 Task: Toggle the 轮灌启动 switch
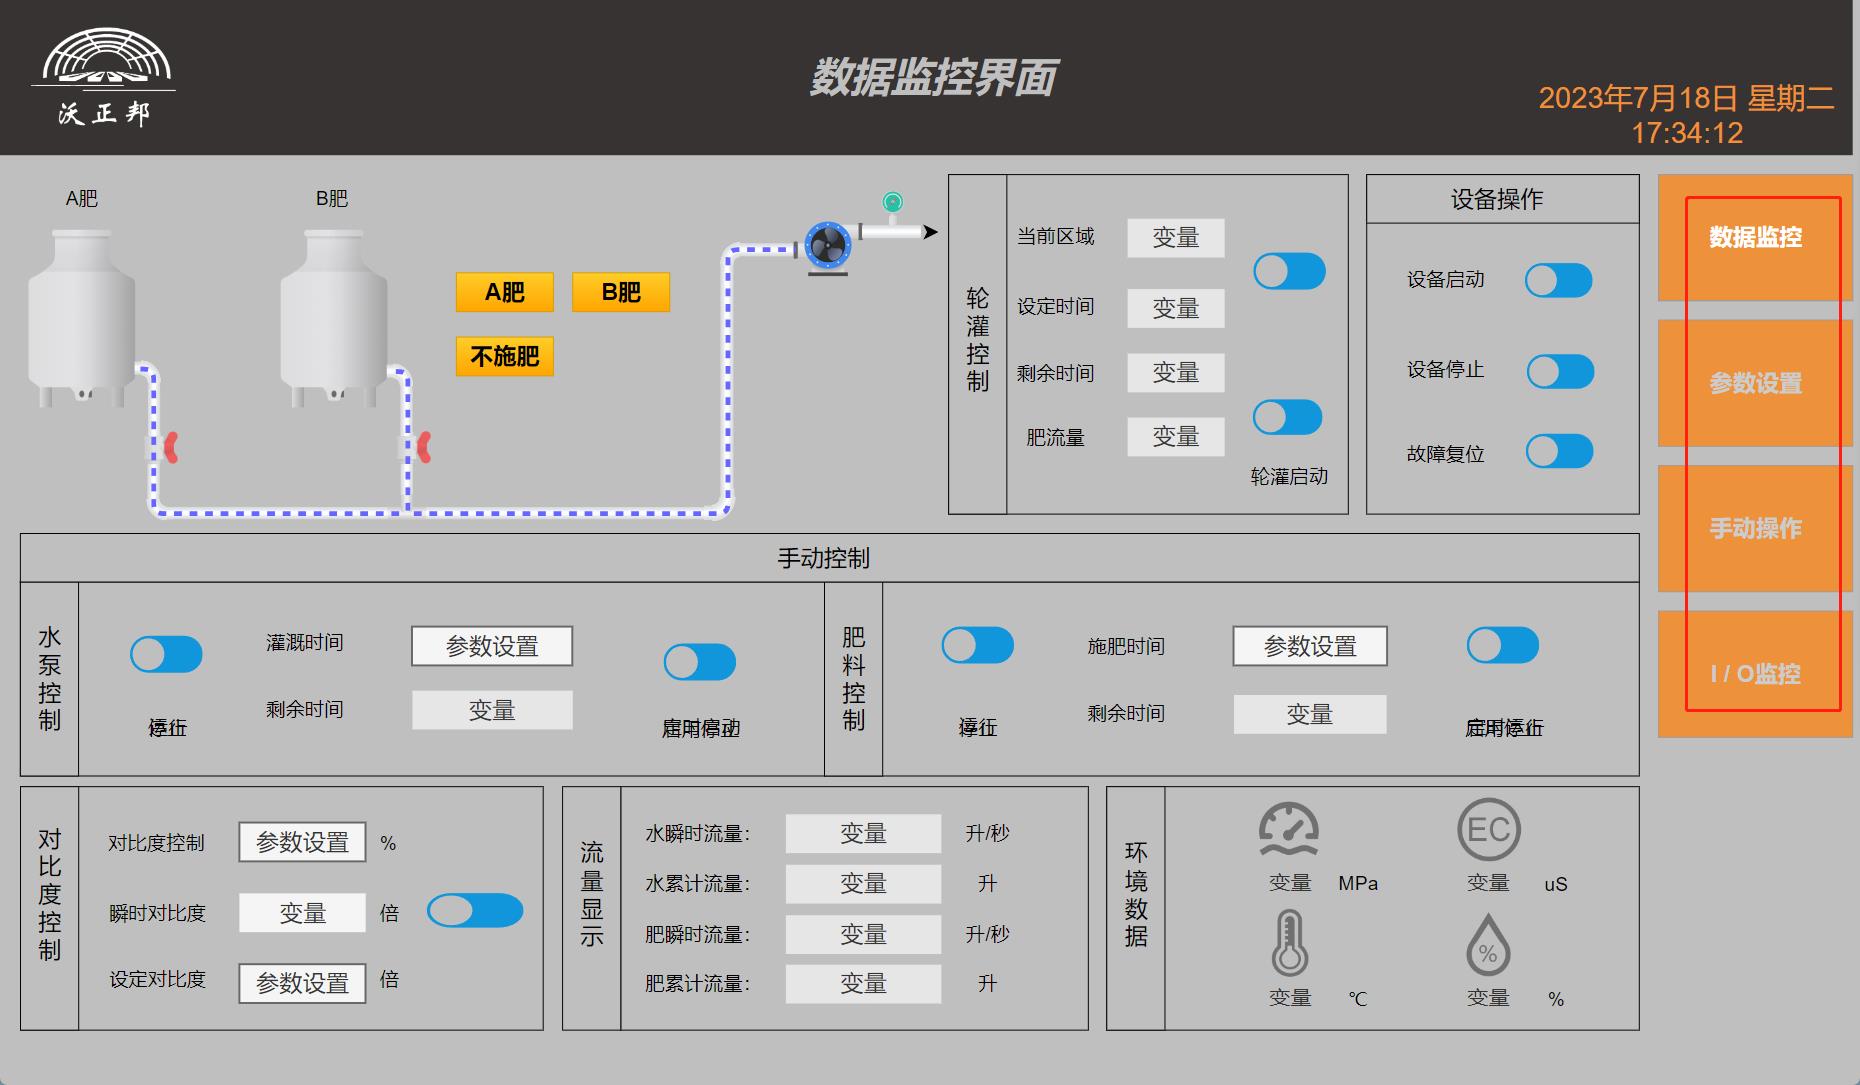pos(1288,417)
